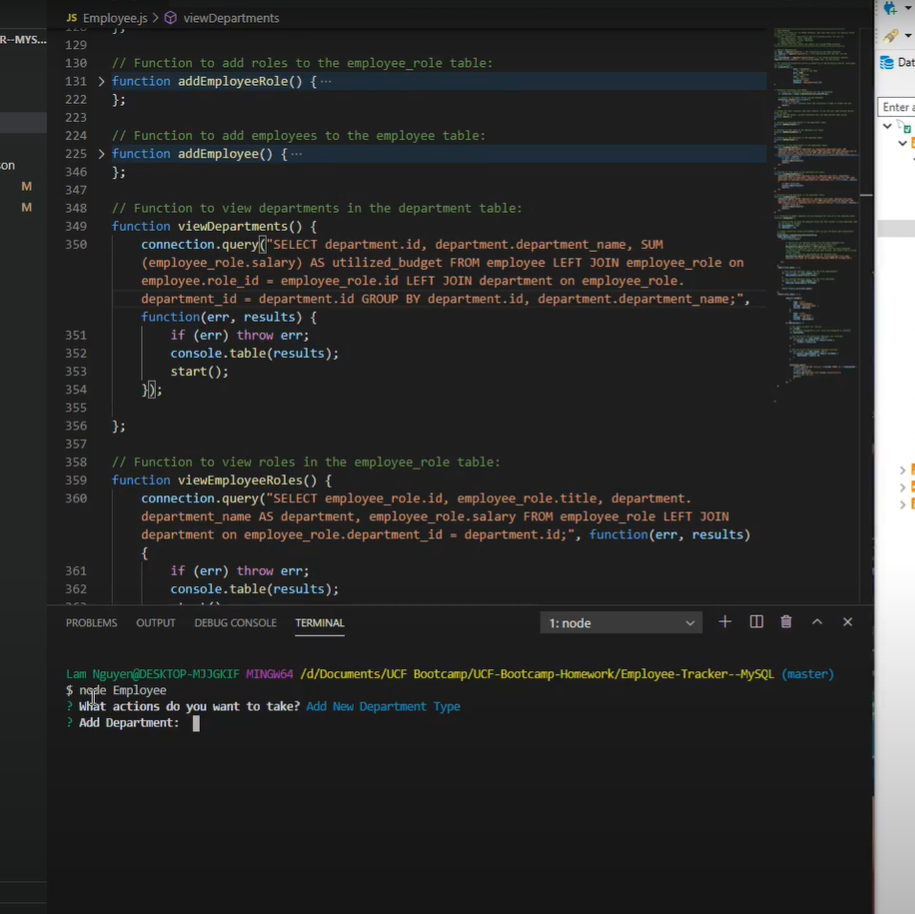Click the database icon in right panel
Screen dimensions: 915x914
[886, 62]
